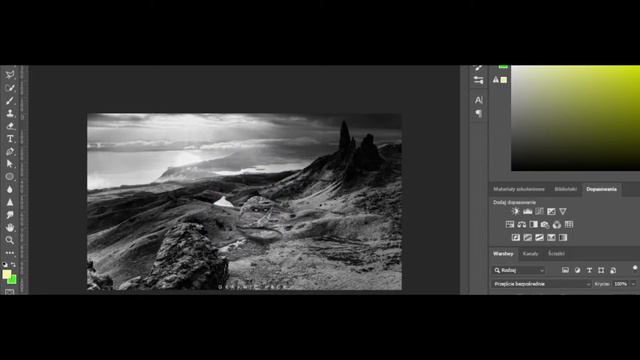The width and height of the screenshot is (640, 360).
Task: Open the Rodzaj layer filter dropdown
Action: point(519,270)
